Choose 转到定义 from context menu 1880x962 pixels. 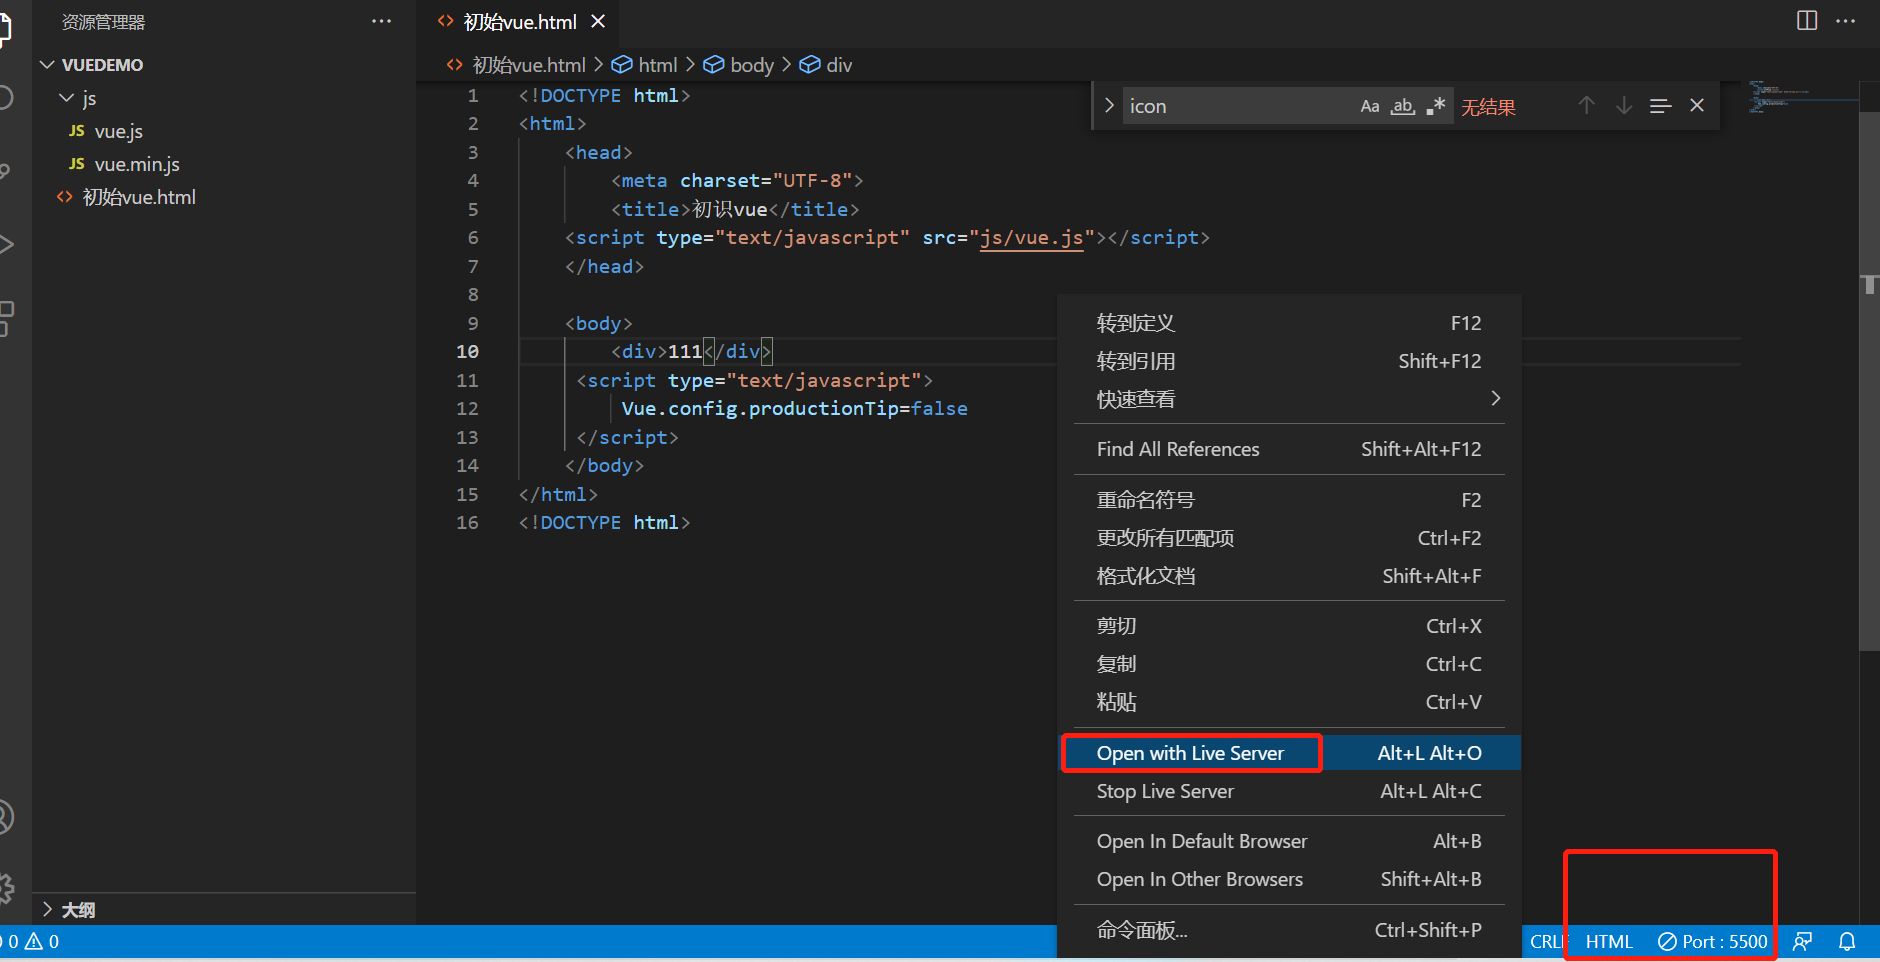click(1289, 323)
